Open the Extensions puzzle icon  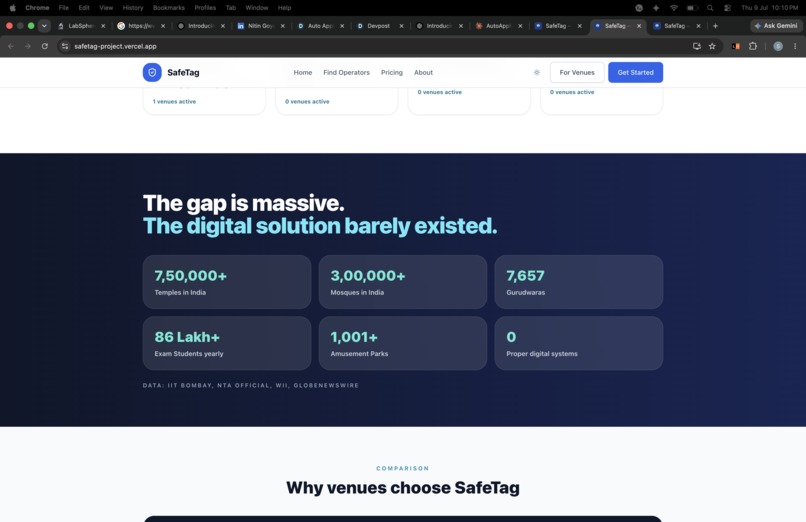(x=753, y=46)
